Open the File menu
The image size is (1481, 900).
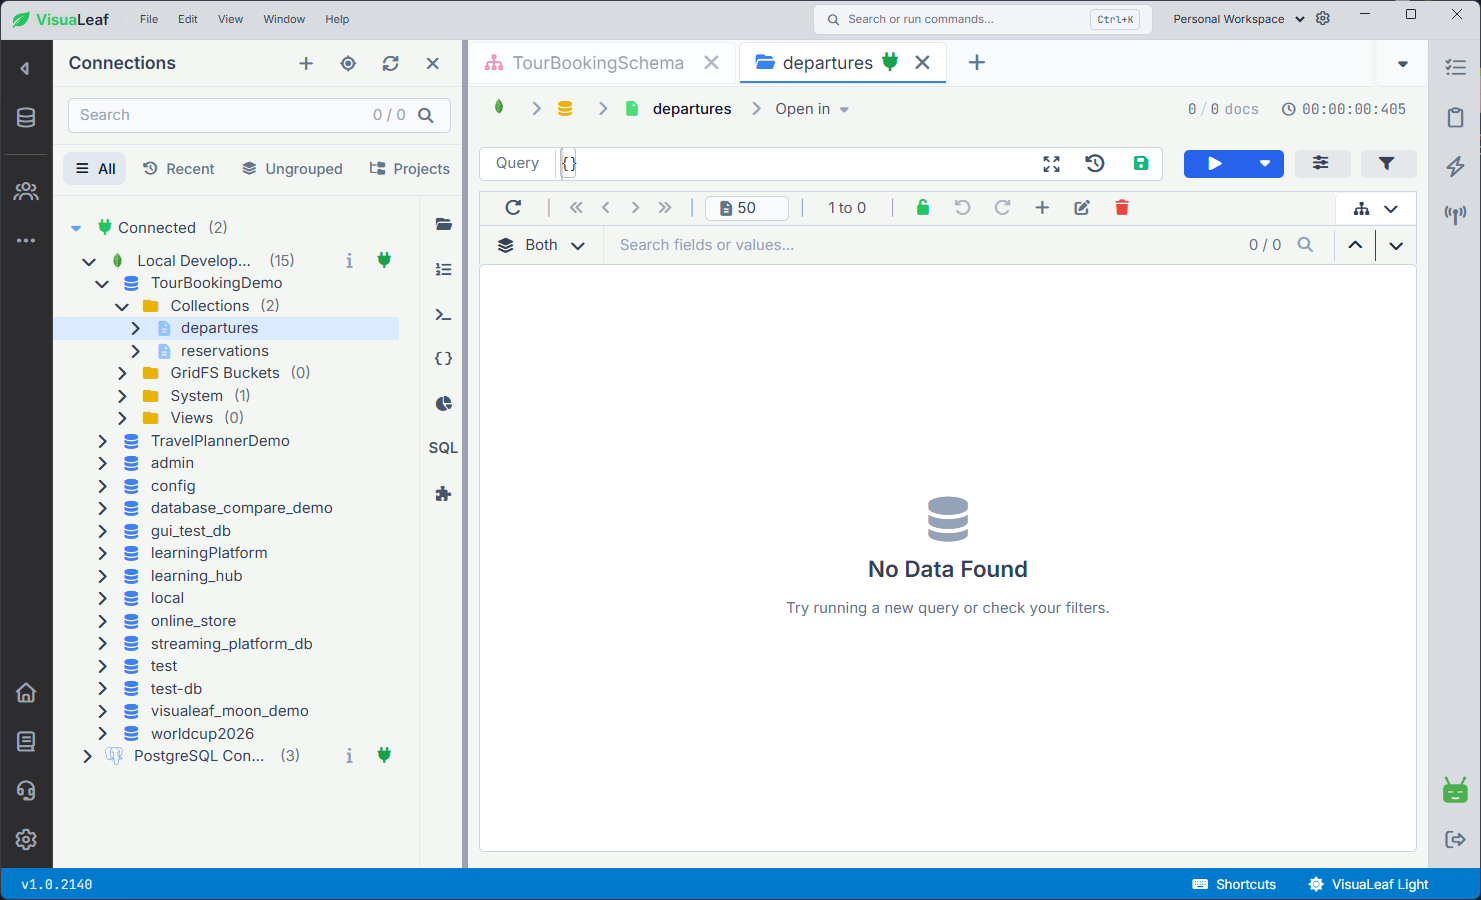pyautogui.click(x=149, y=19)
